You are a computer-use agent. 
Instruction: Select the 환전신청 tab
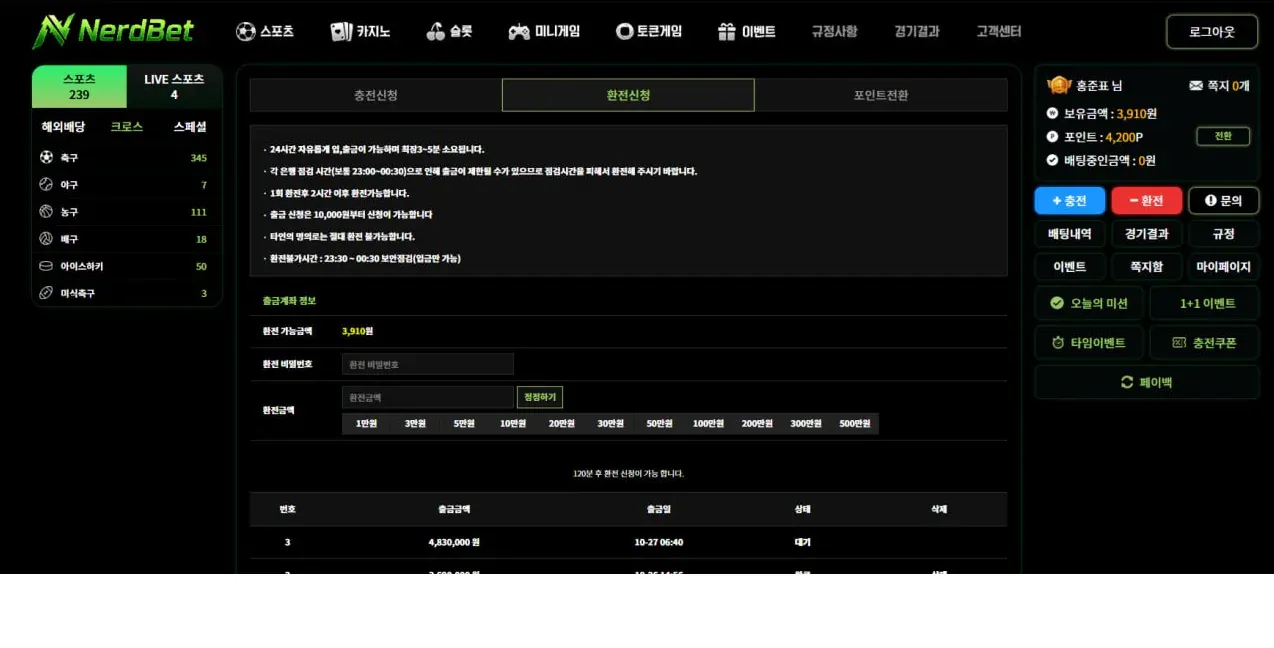coord(628,95)
